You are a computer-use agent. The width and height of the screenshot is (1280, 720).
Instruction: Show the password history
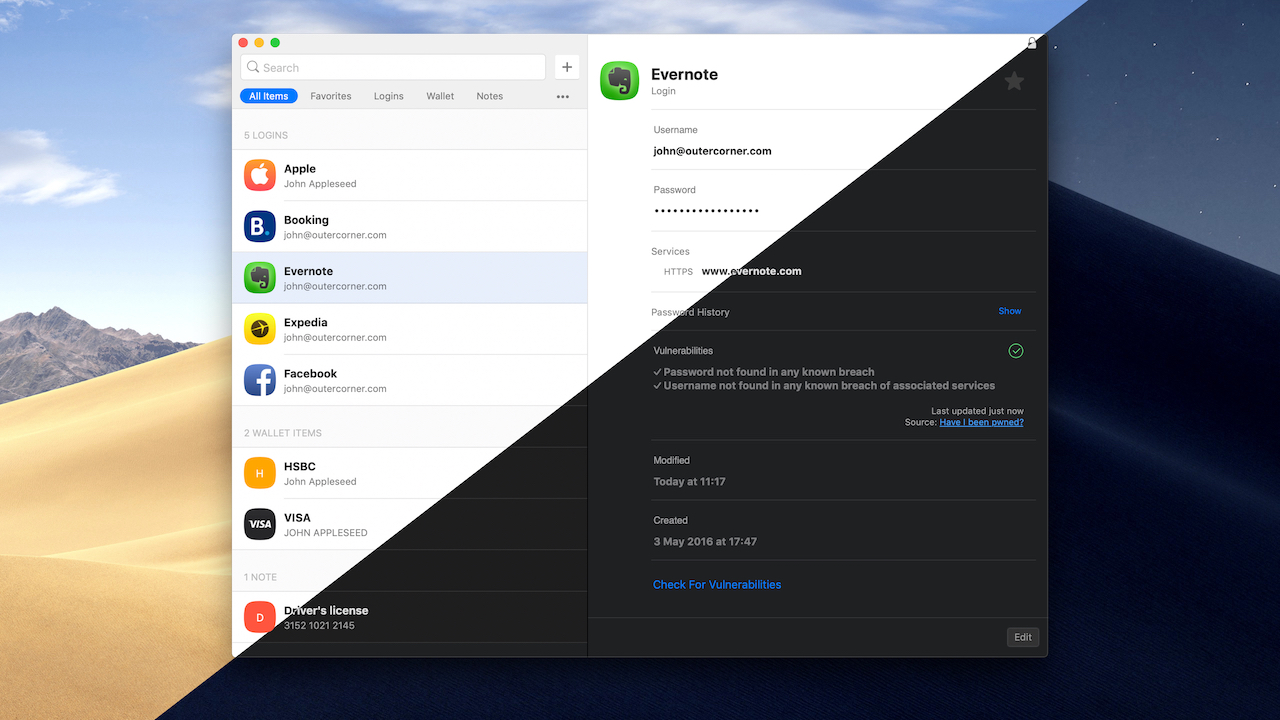1009,311
